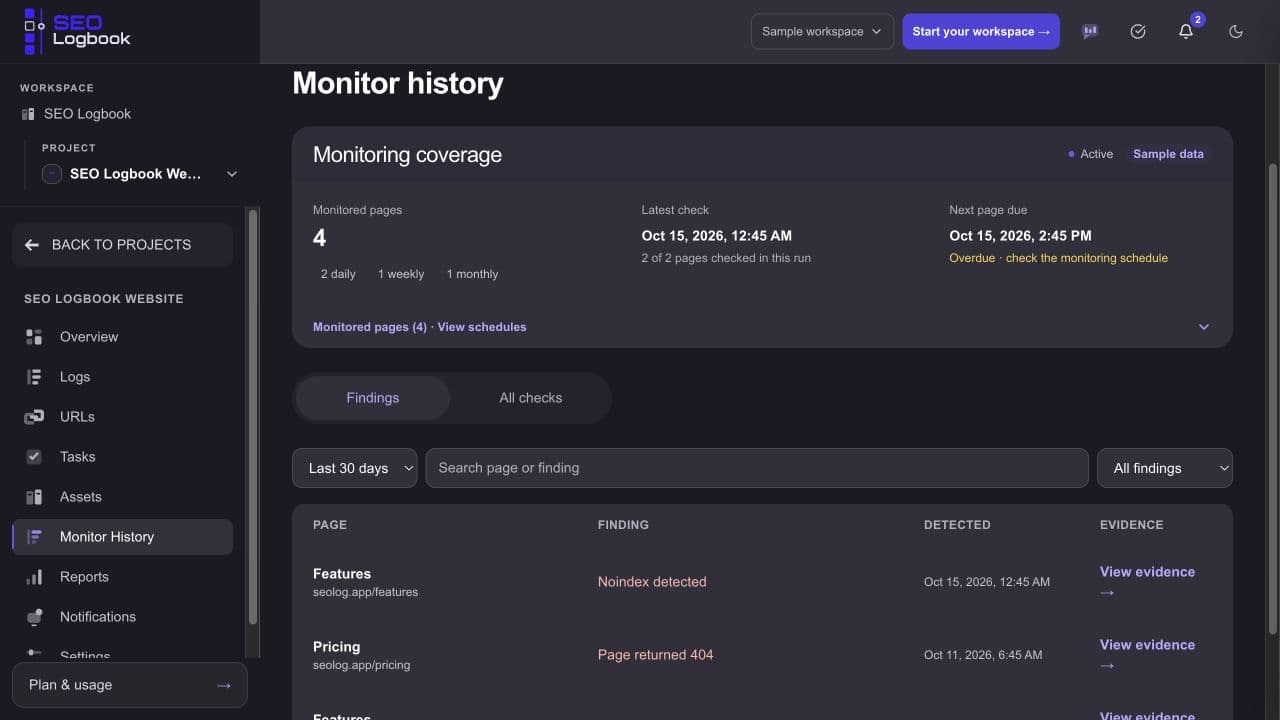Screen dimensions: 1280x720
Task: Click the sidebar vertical scrollbar
Action: tap(252, 417)
